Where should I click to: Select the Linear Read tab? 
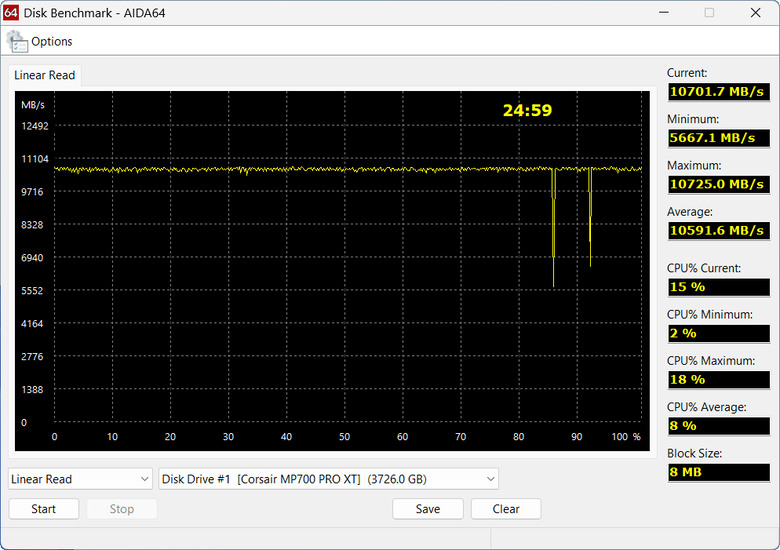click(x=44, y=75)
